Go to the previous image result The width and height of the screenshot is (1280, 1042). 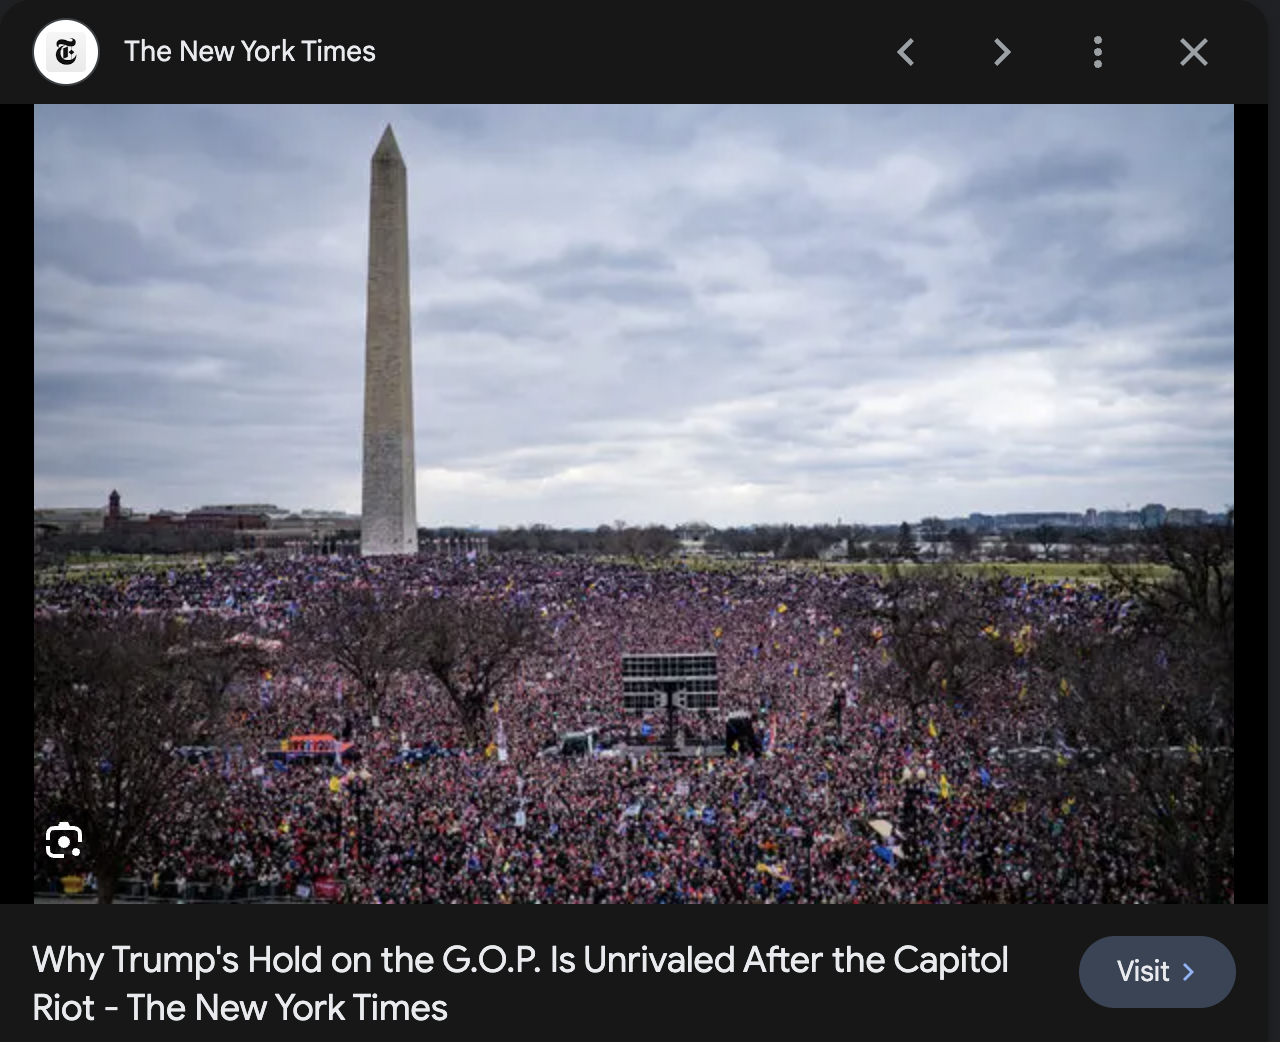click(906, 52)
